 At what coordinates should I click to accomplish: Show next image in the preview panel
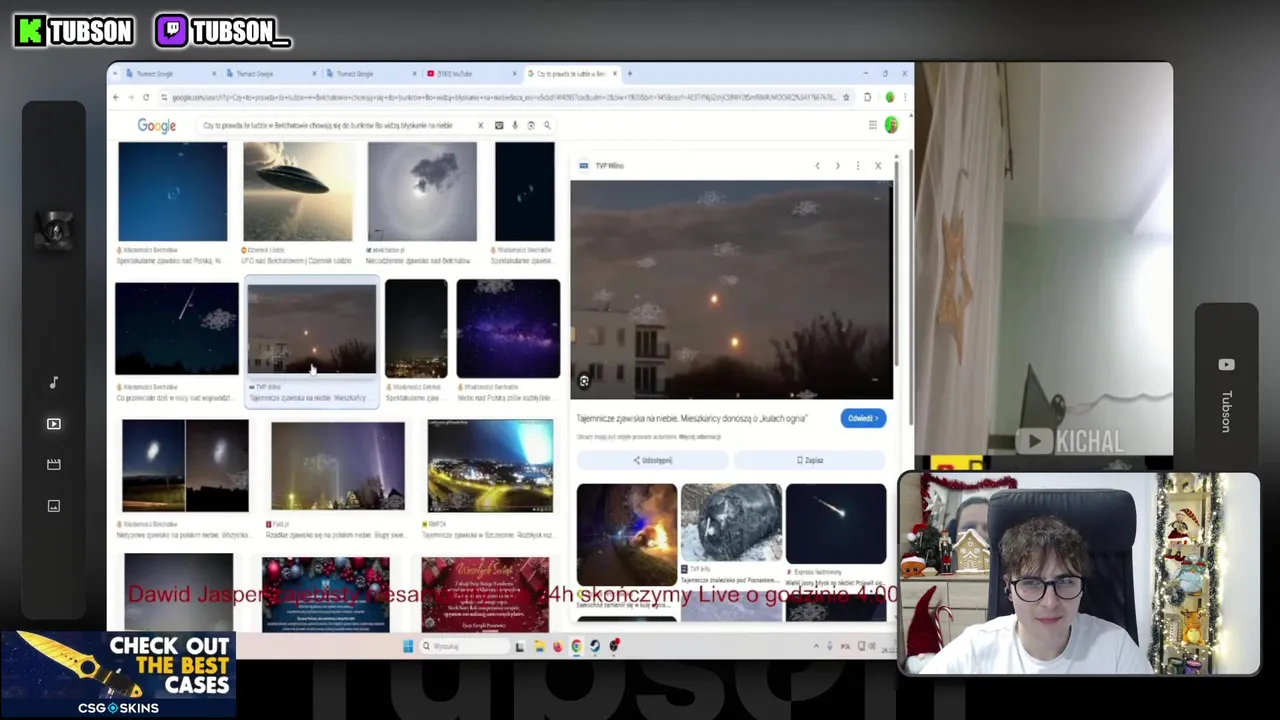[838, 166]
